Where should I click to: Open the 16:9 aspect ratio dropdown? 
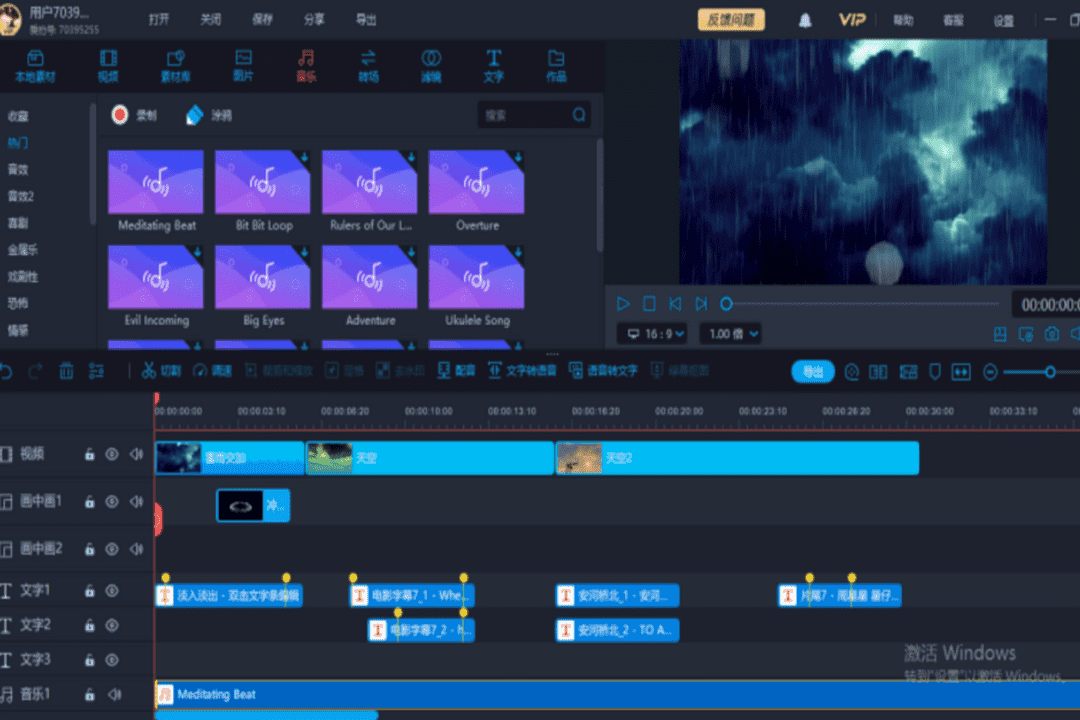651,334
